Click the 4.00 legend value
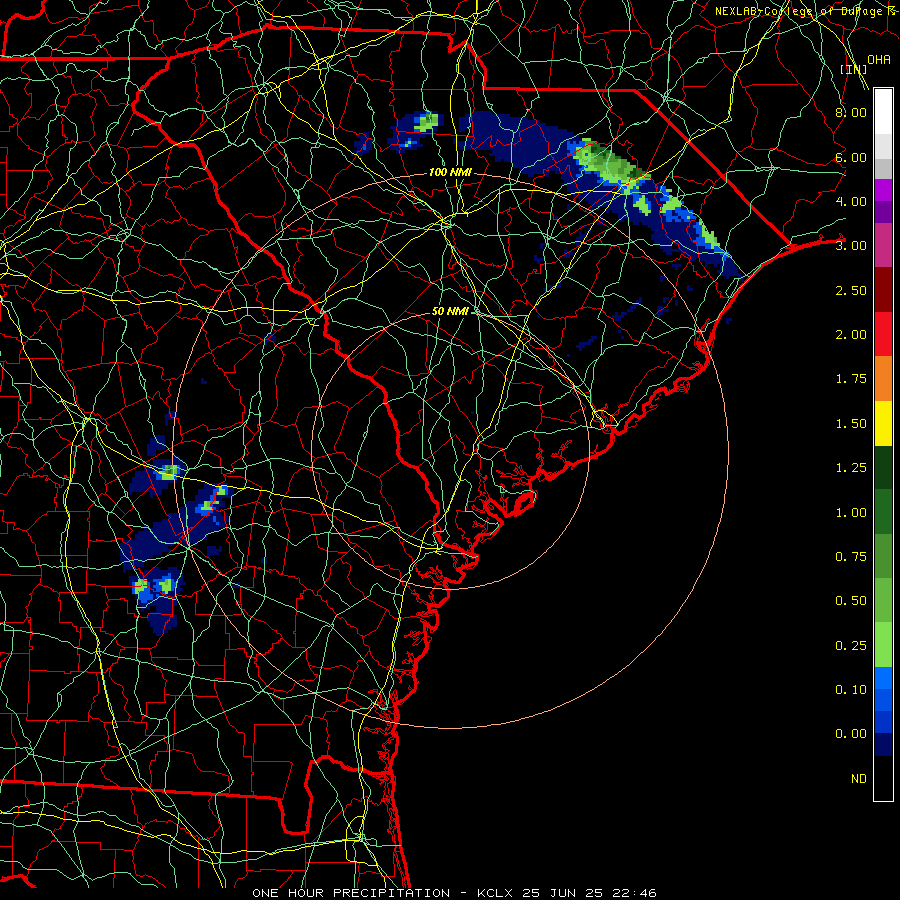 tap(851, 201)
